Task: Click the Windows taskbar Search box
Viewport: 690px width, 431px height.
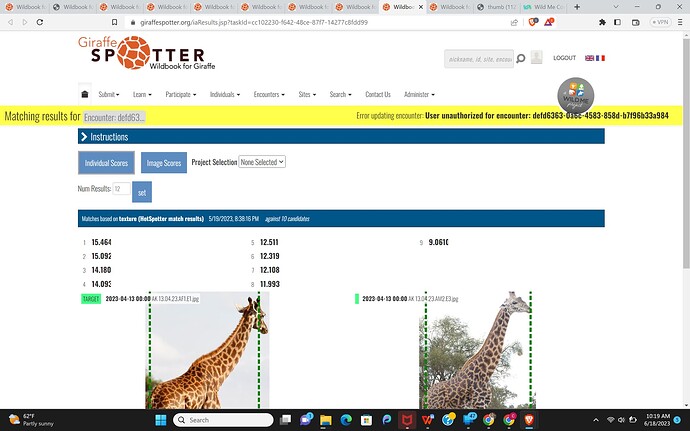Action: (223, 420)
